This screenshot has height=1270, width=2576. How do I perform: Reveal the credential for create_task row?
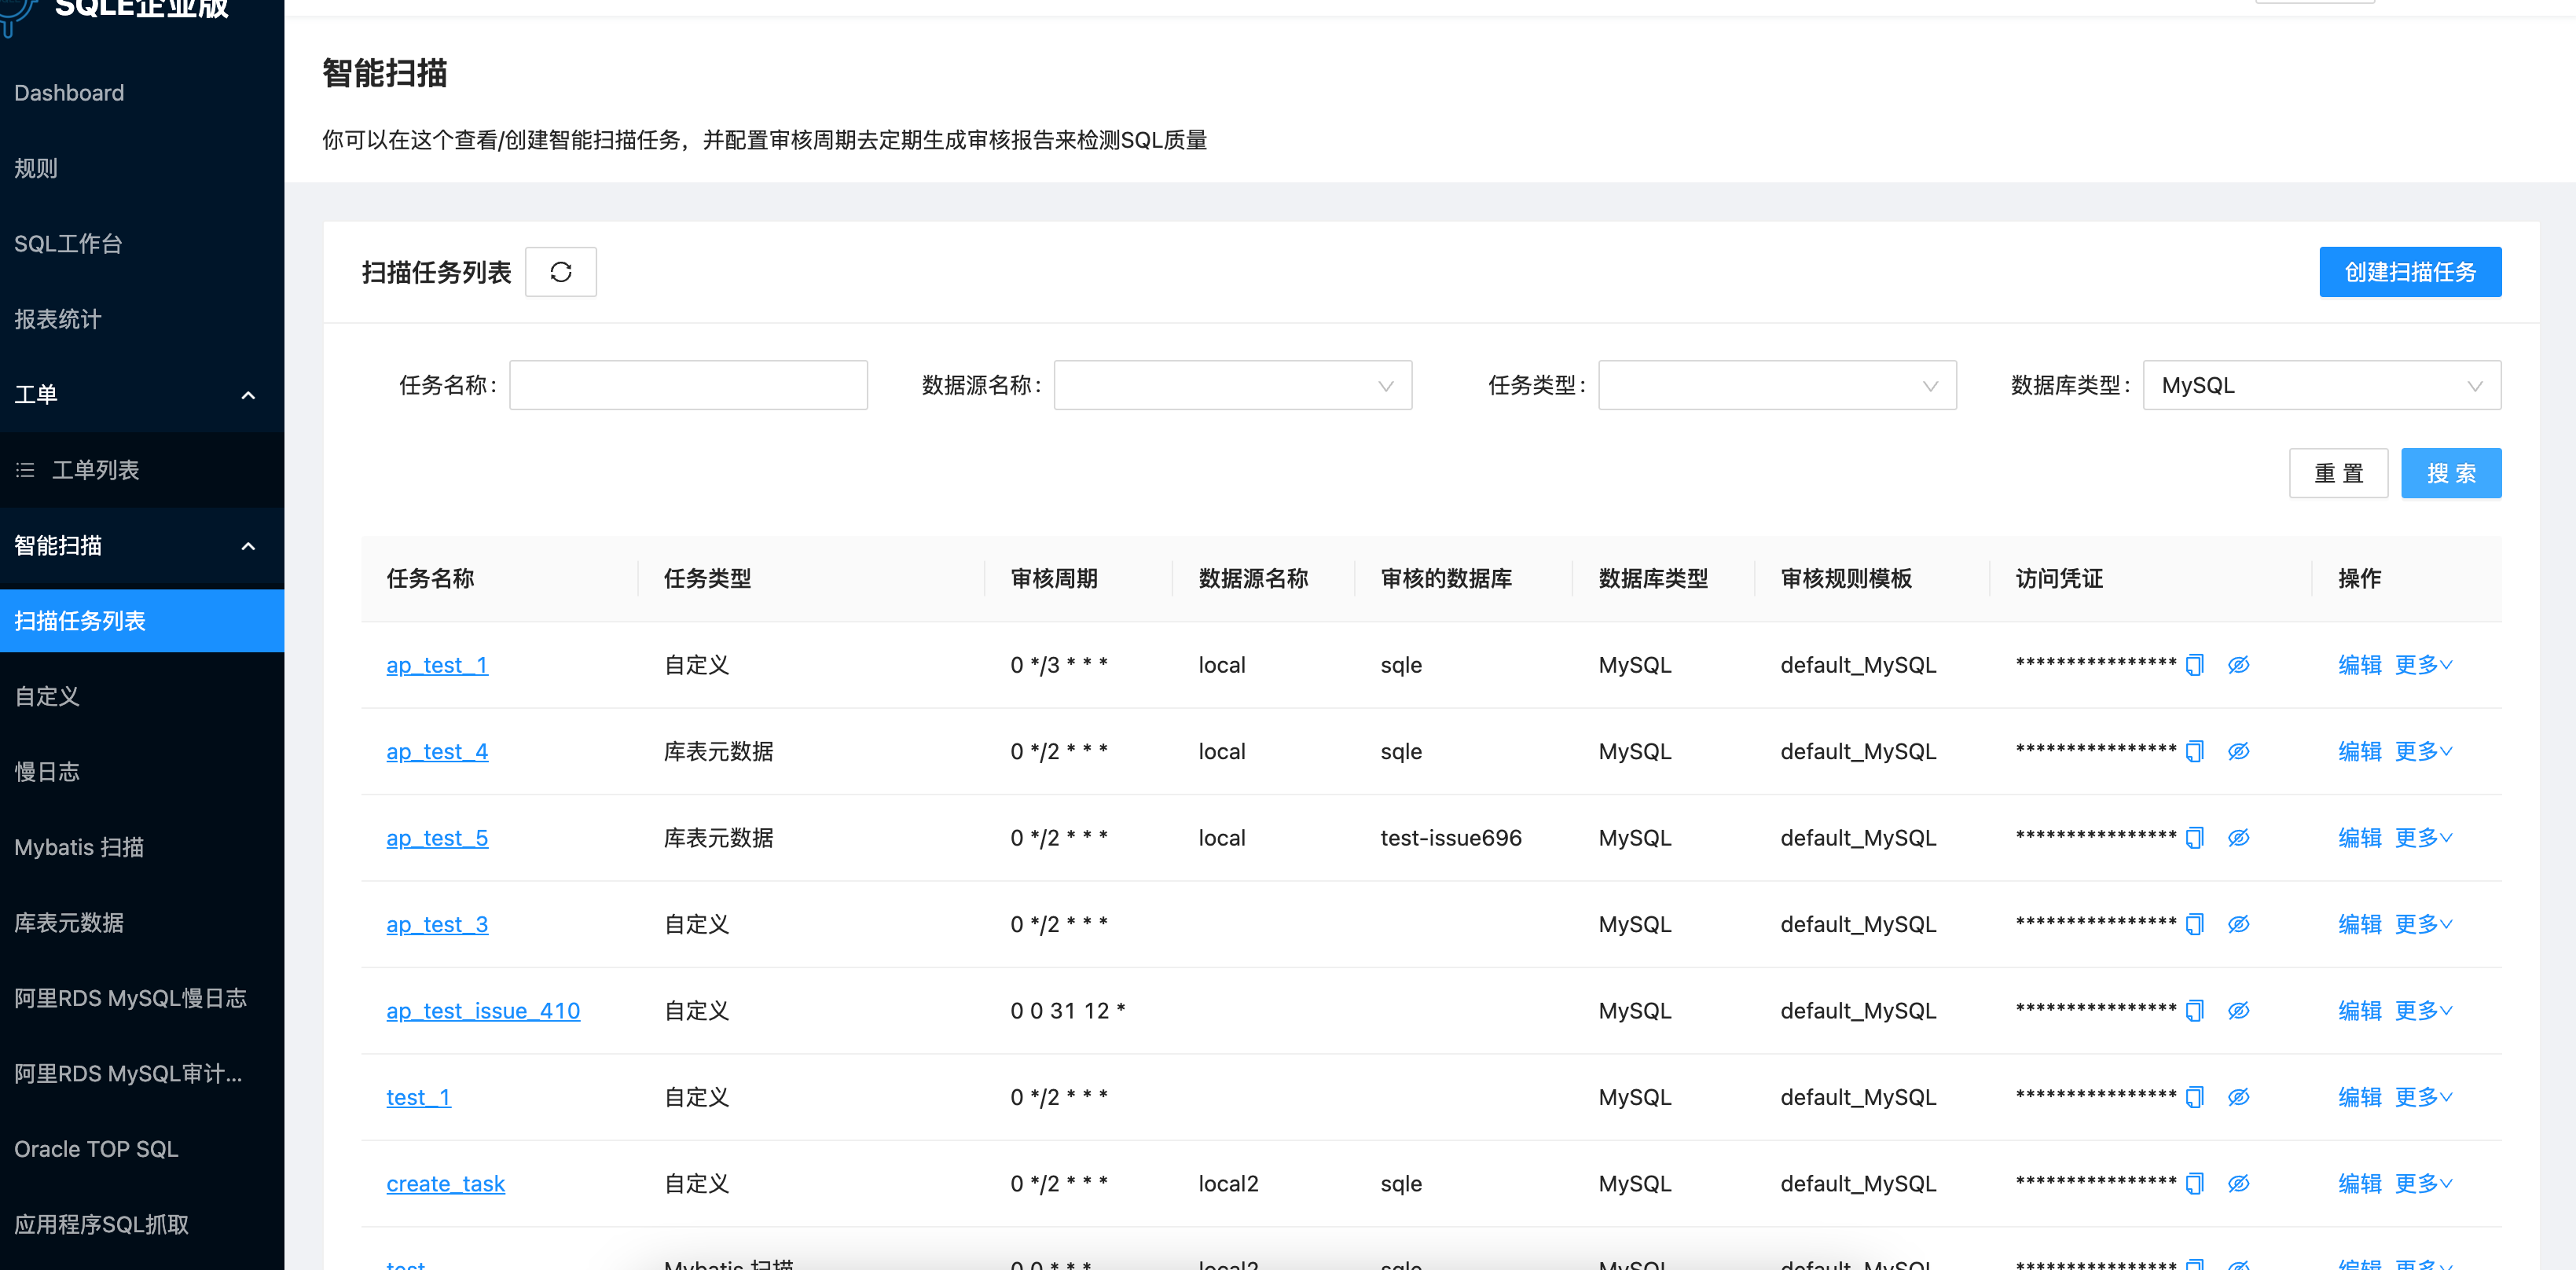tap(2239, 1183)
